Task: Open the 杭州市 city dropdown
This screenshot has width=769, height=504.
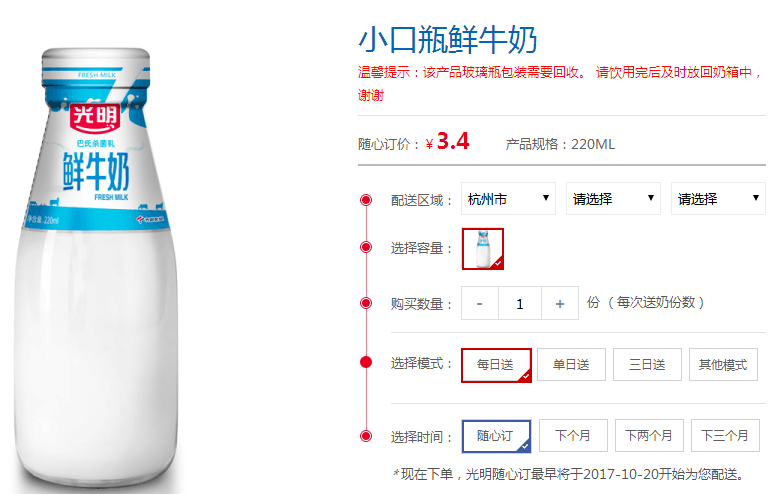Action: click(x=508, y=199)
